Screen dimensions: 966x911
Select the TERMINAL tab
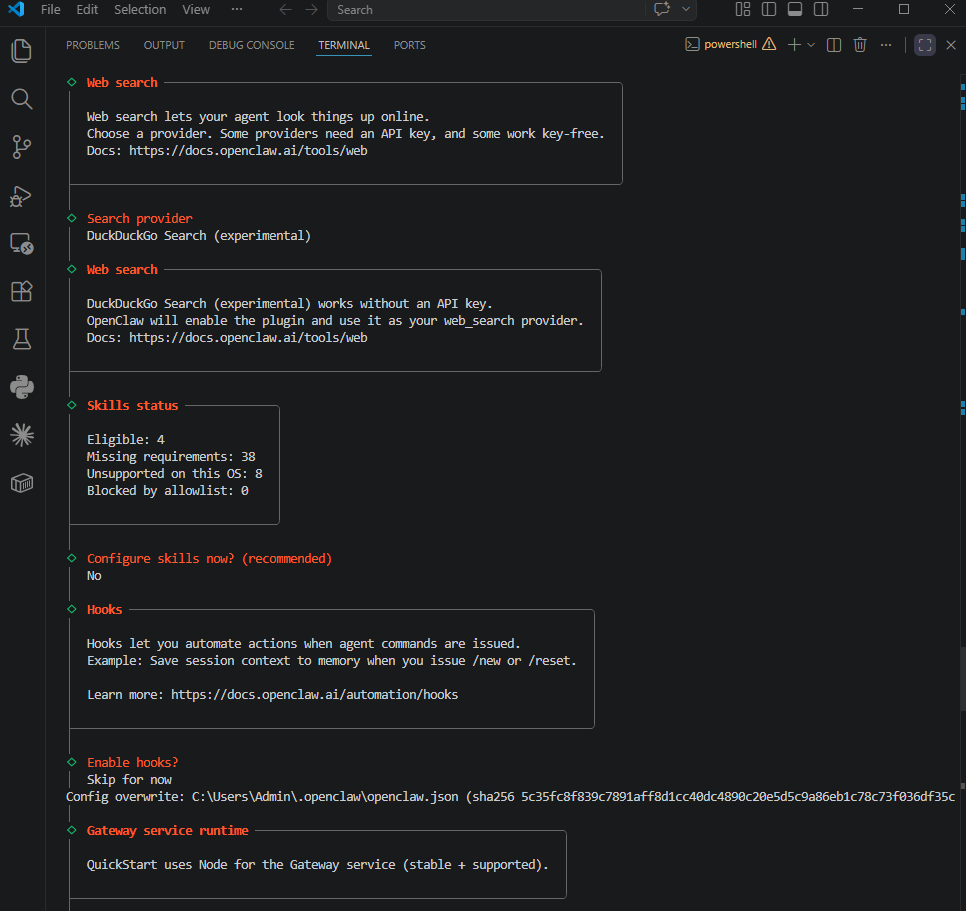pyautogui.click(x=344, y=45)
